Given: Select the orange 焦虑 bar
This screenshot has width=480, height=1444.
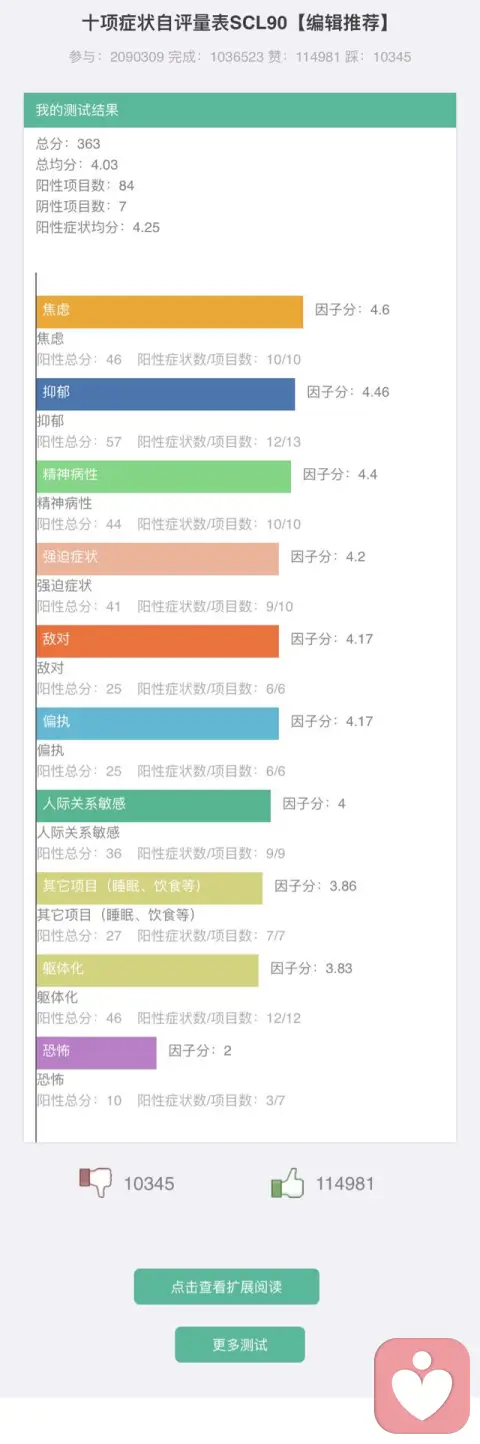Looking at the screenshot, I should (170, 311).
